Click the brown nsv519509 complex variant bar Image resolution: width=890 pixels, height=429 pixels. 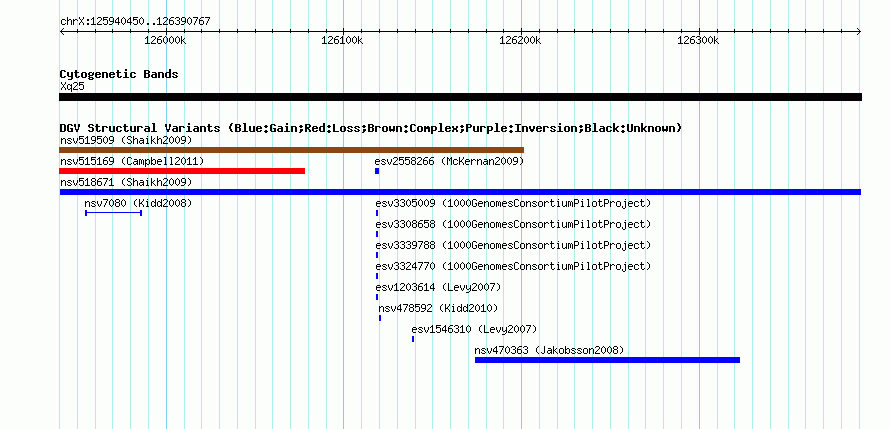291,150
